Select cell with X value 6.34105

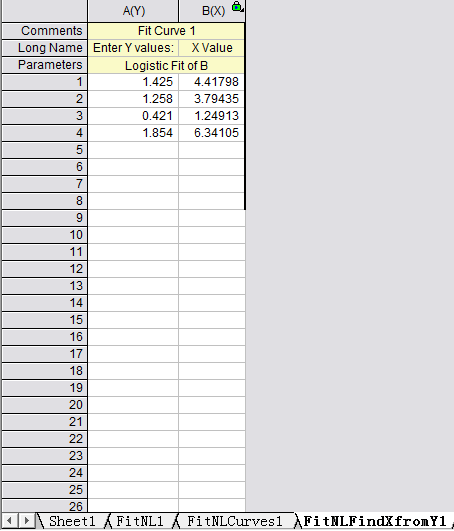click(x=212, y=133)
